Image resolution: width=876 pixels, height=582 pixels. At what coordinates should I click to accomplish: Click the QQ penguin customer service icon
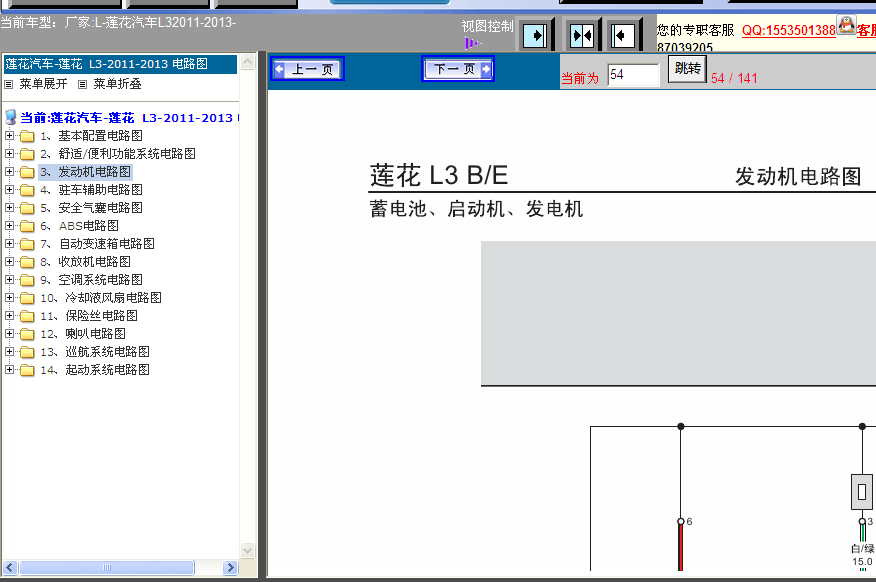pos(846,25)
